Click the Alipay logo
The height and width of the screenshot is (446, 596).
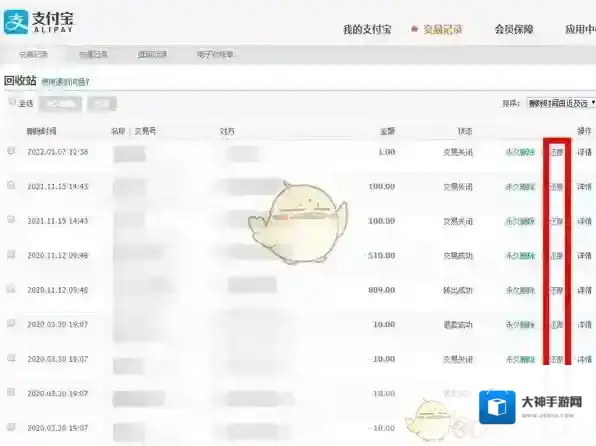39,21
